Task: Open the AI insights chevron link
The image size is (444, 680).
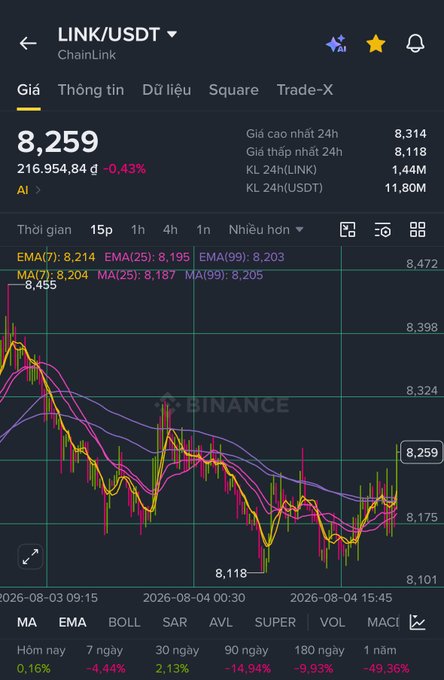Action: (x=29, y=190)
